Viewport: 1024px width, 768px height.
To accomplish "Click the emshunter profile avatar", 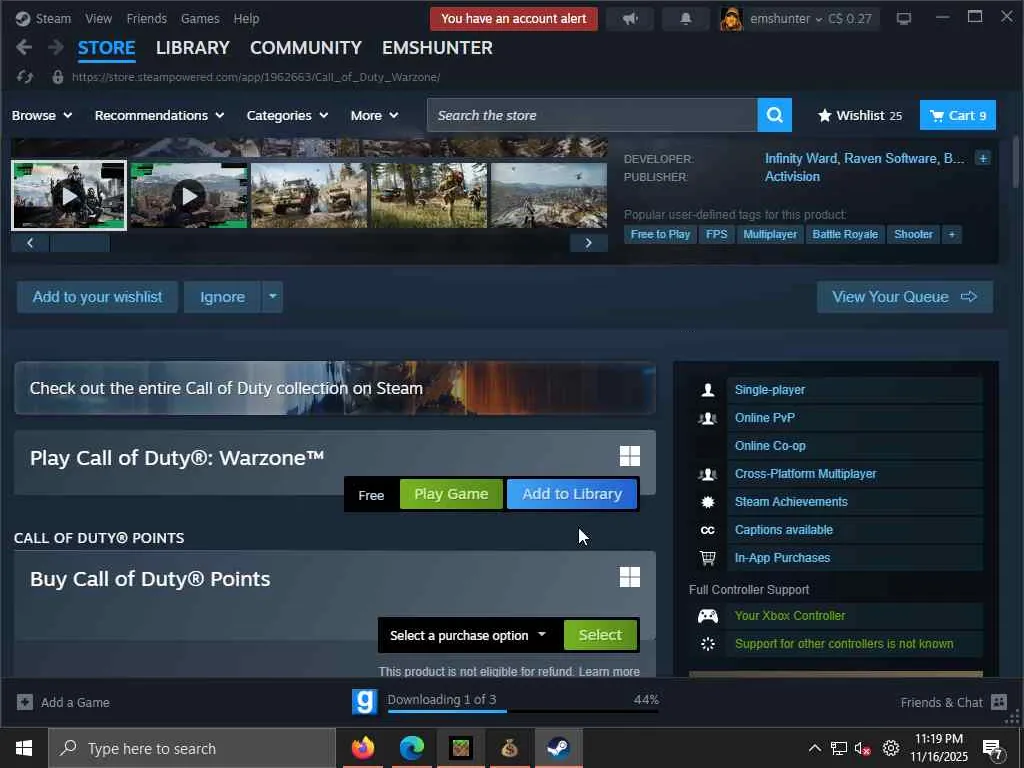I will [731, 19].
